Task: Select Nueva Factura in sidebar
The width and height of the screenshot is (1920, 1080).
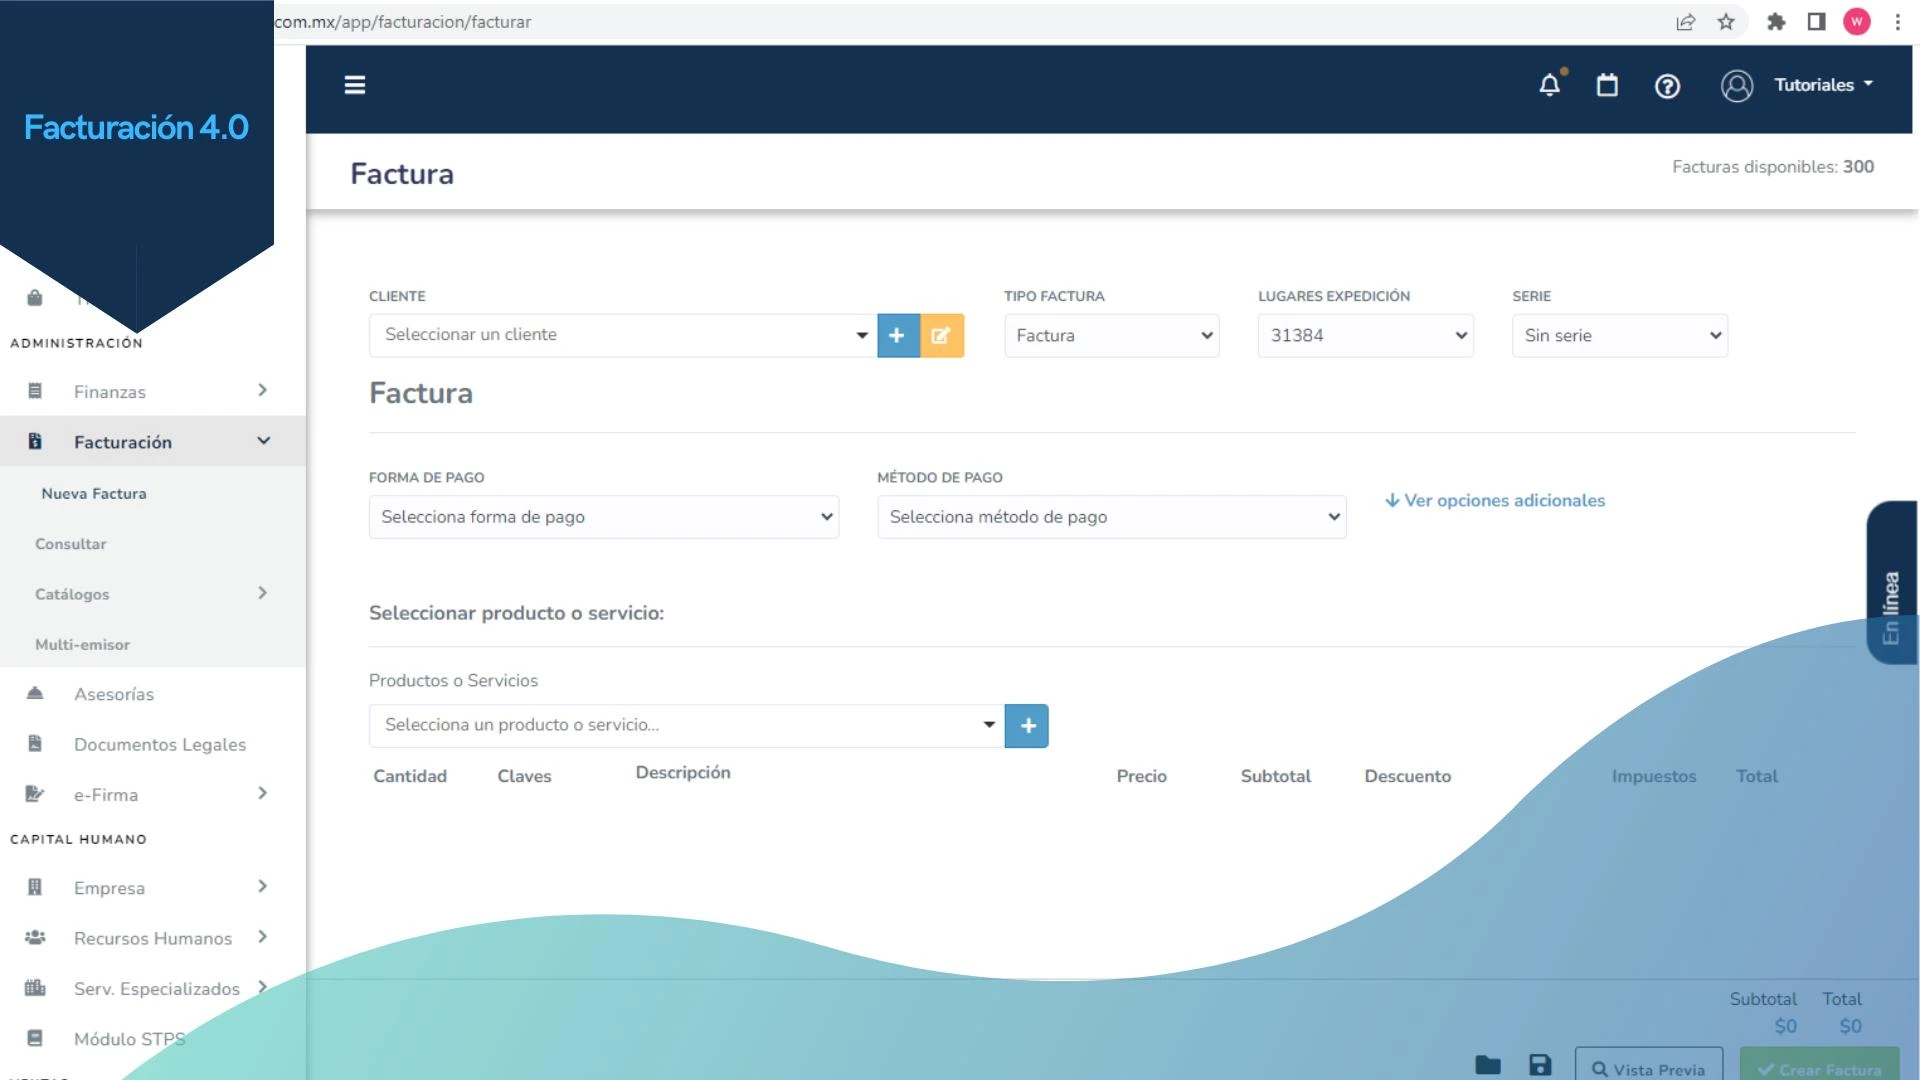Action: pyautogui.click(x=94, y=494)
